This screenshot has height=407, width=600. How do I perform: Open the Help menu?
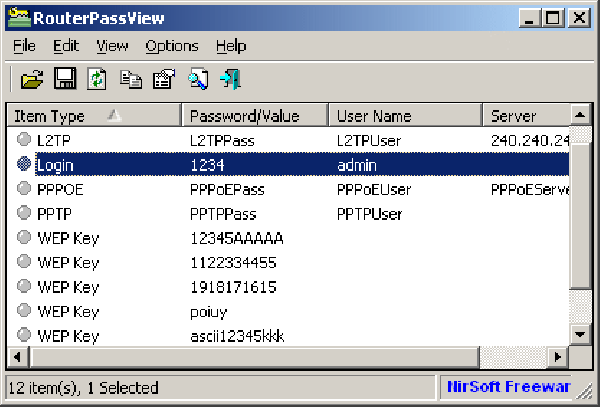(x=231, y=46)
